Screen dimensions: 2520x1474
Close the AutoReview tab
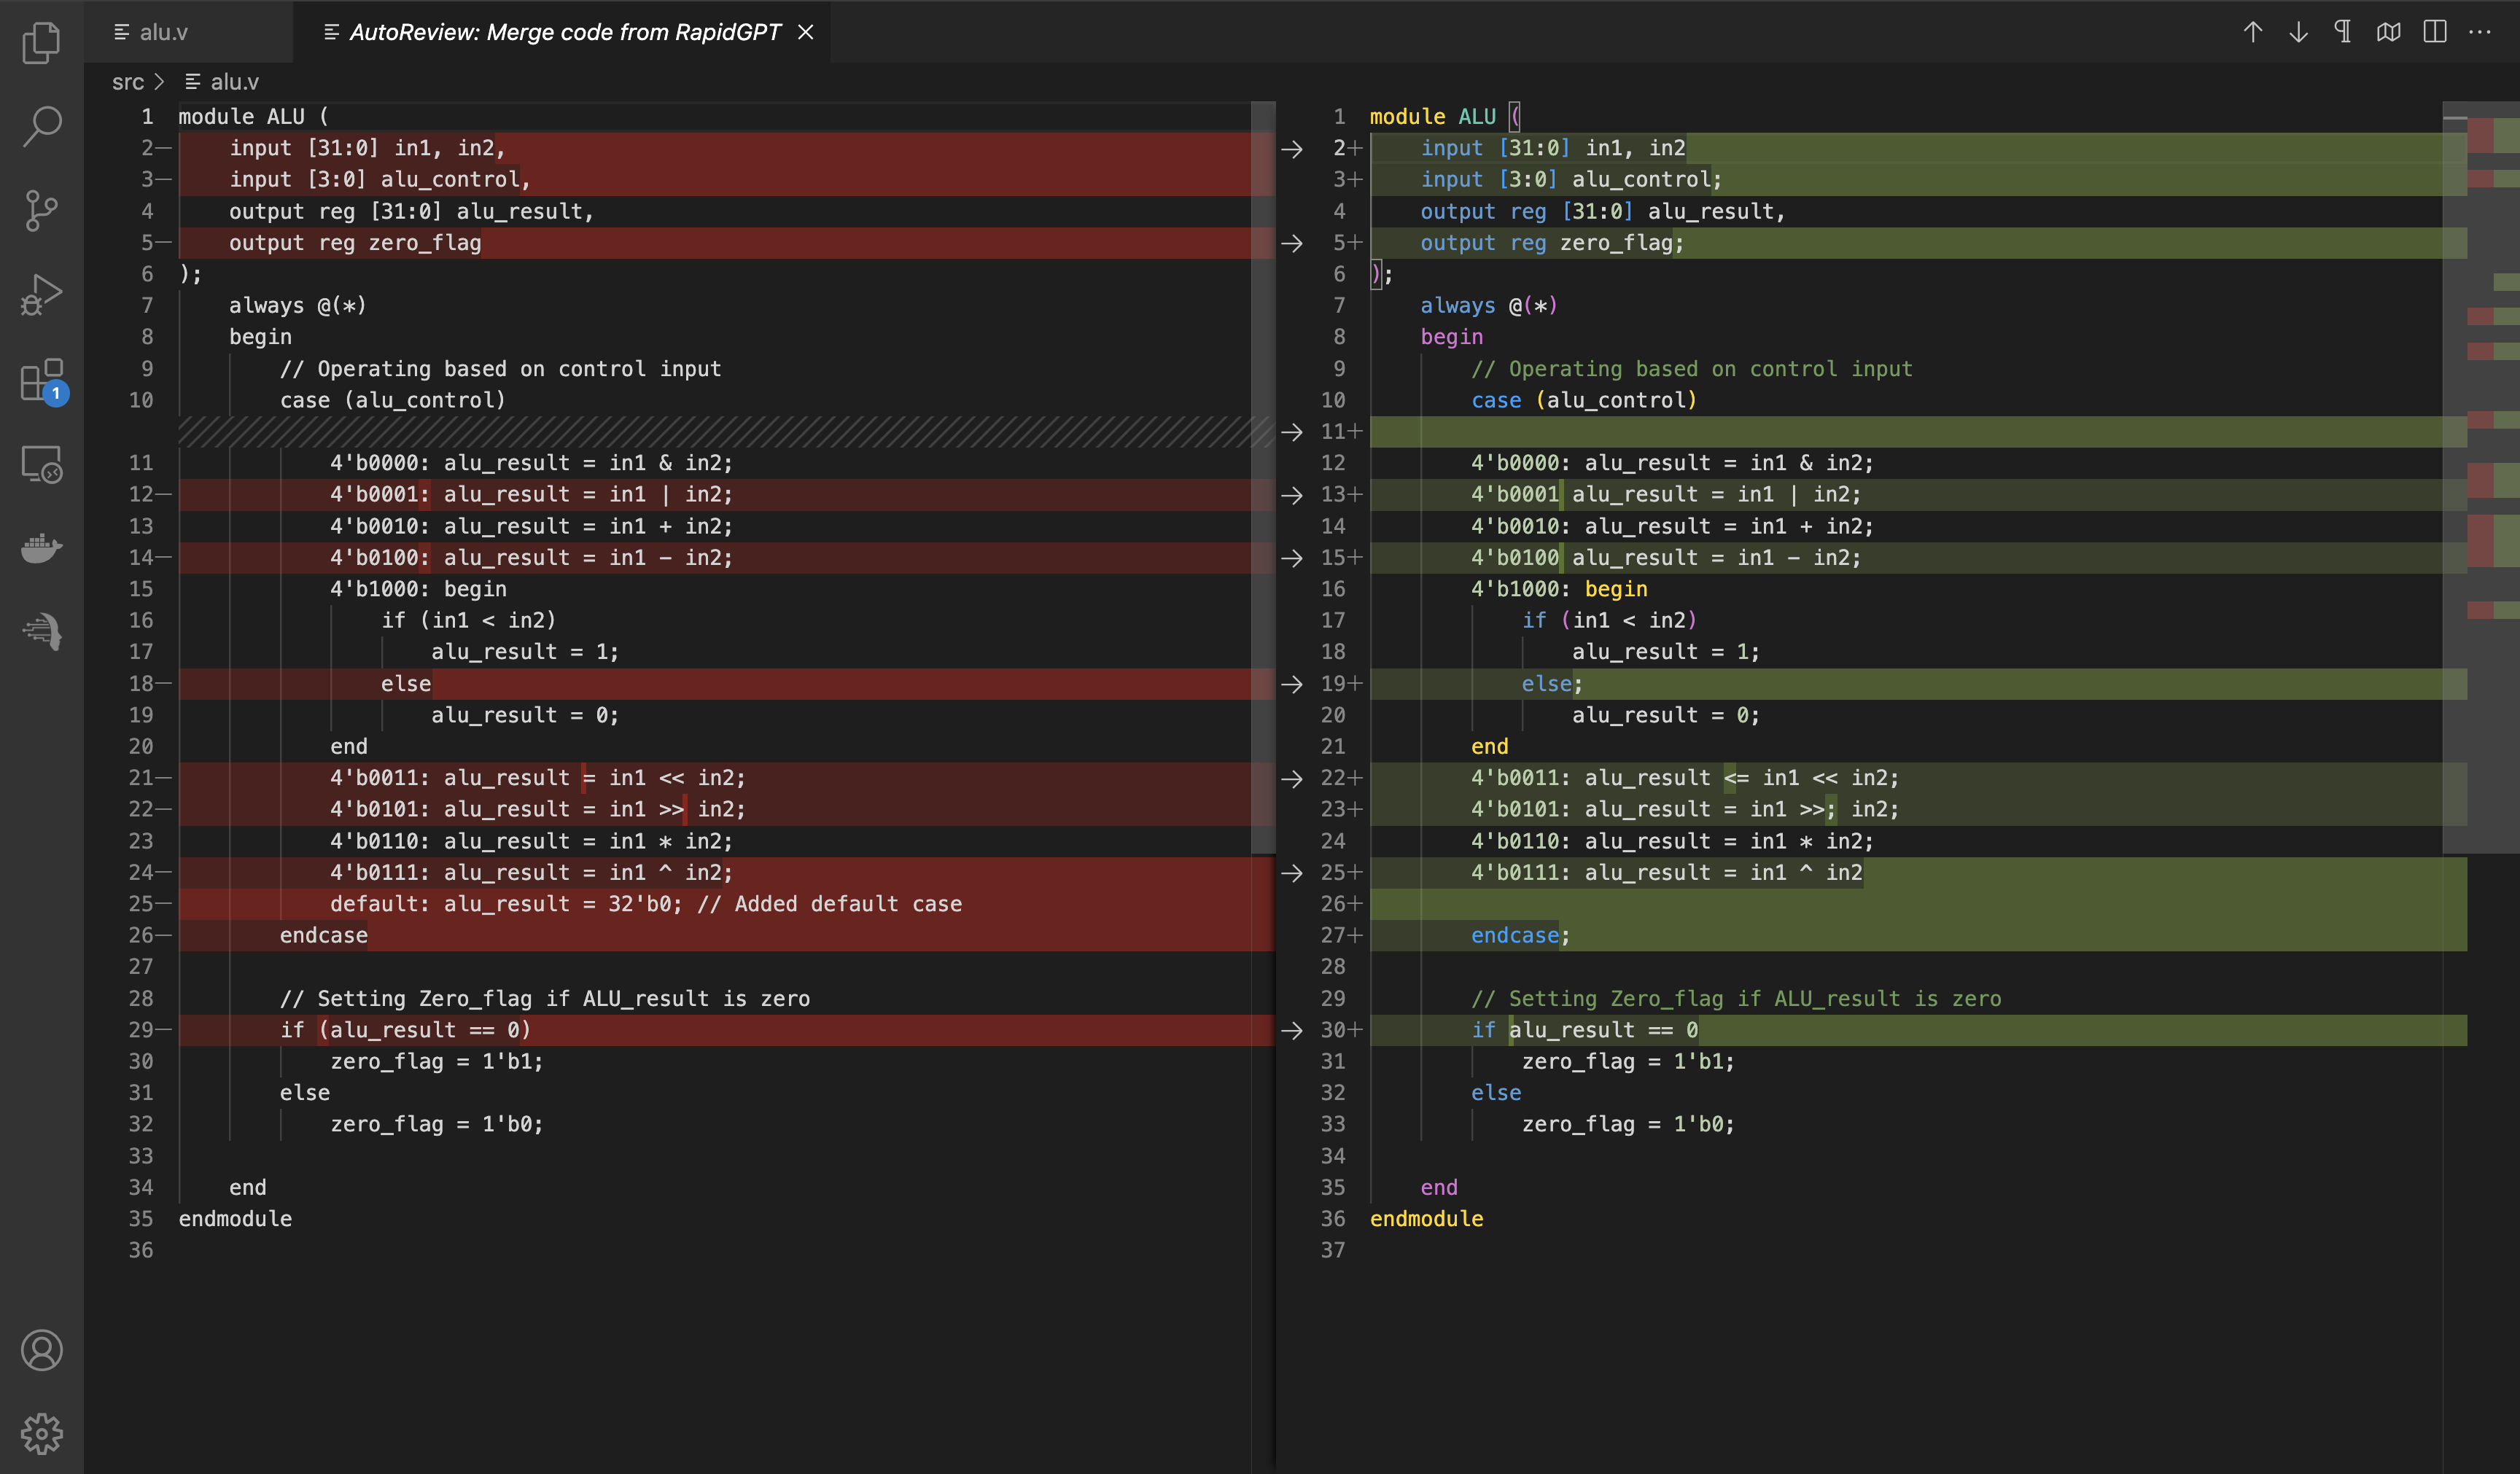click(806, 32)
